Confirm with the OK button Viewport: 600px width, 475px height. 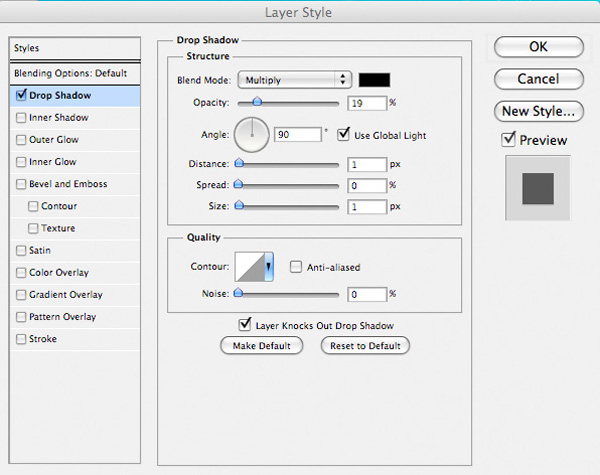pyautogui.click(x=539, y=47)
